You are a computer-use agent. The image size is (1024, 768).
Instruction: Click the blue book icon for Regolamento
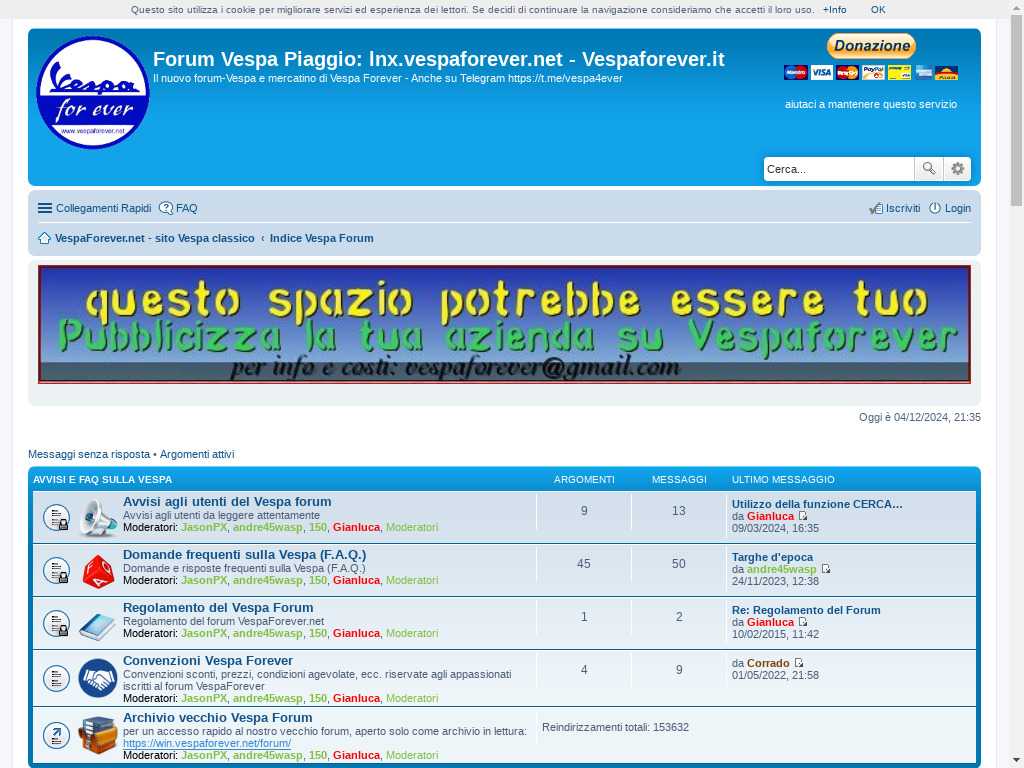97,626
